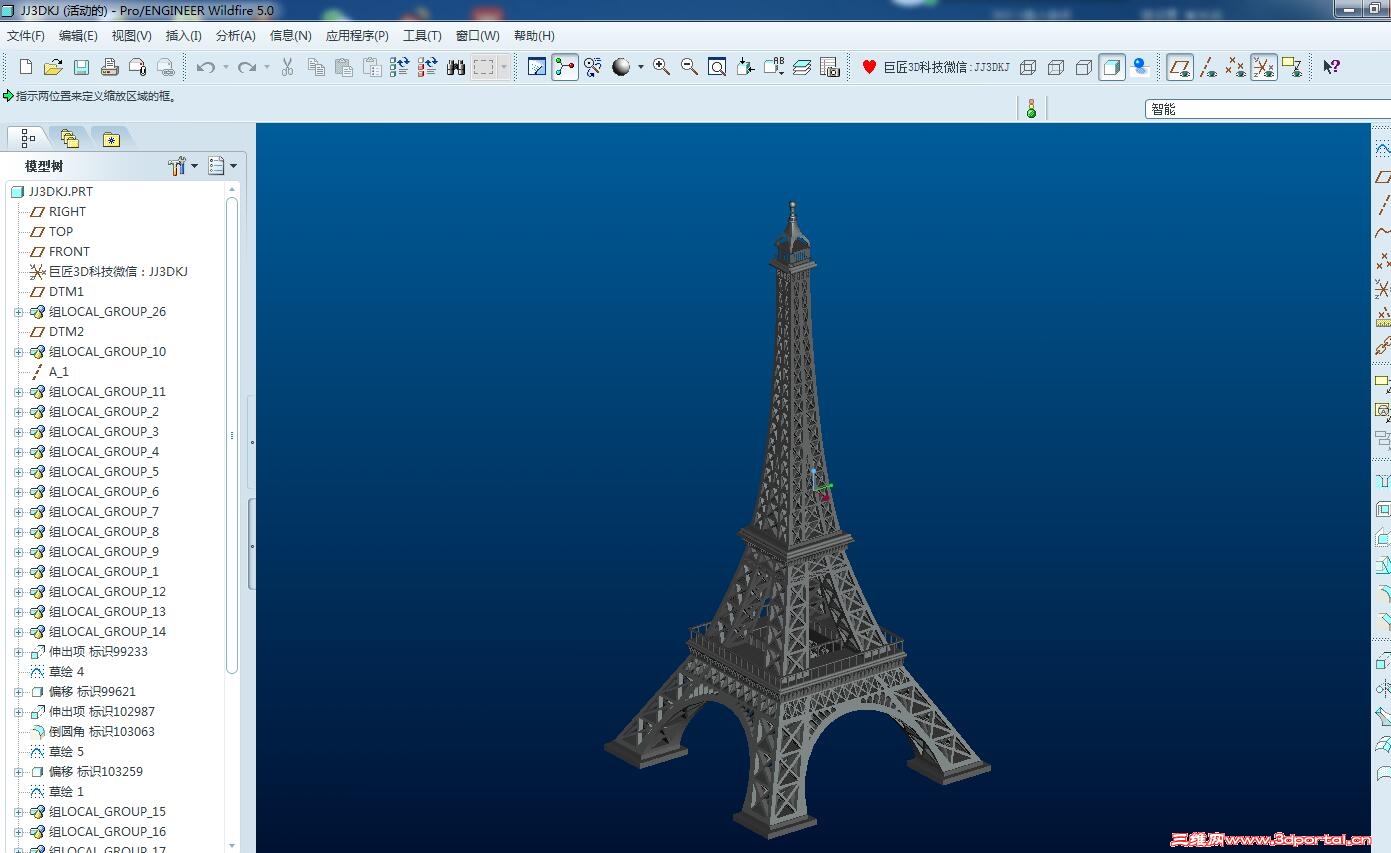Viewport: 1391px width, 853px height.
Task: Toggle the Spin Center display
Action: point(565,67)
